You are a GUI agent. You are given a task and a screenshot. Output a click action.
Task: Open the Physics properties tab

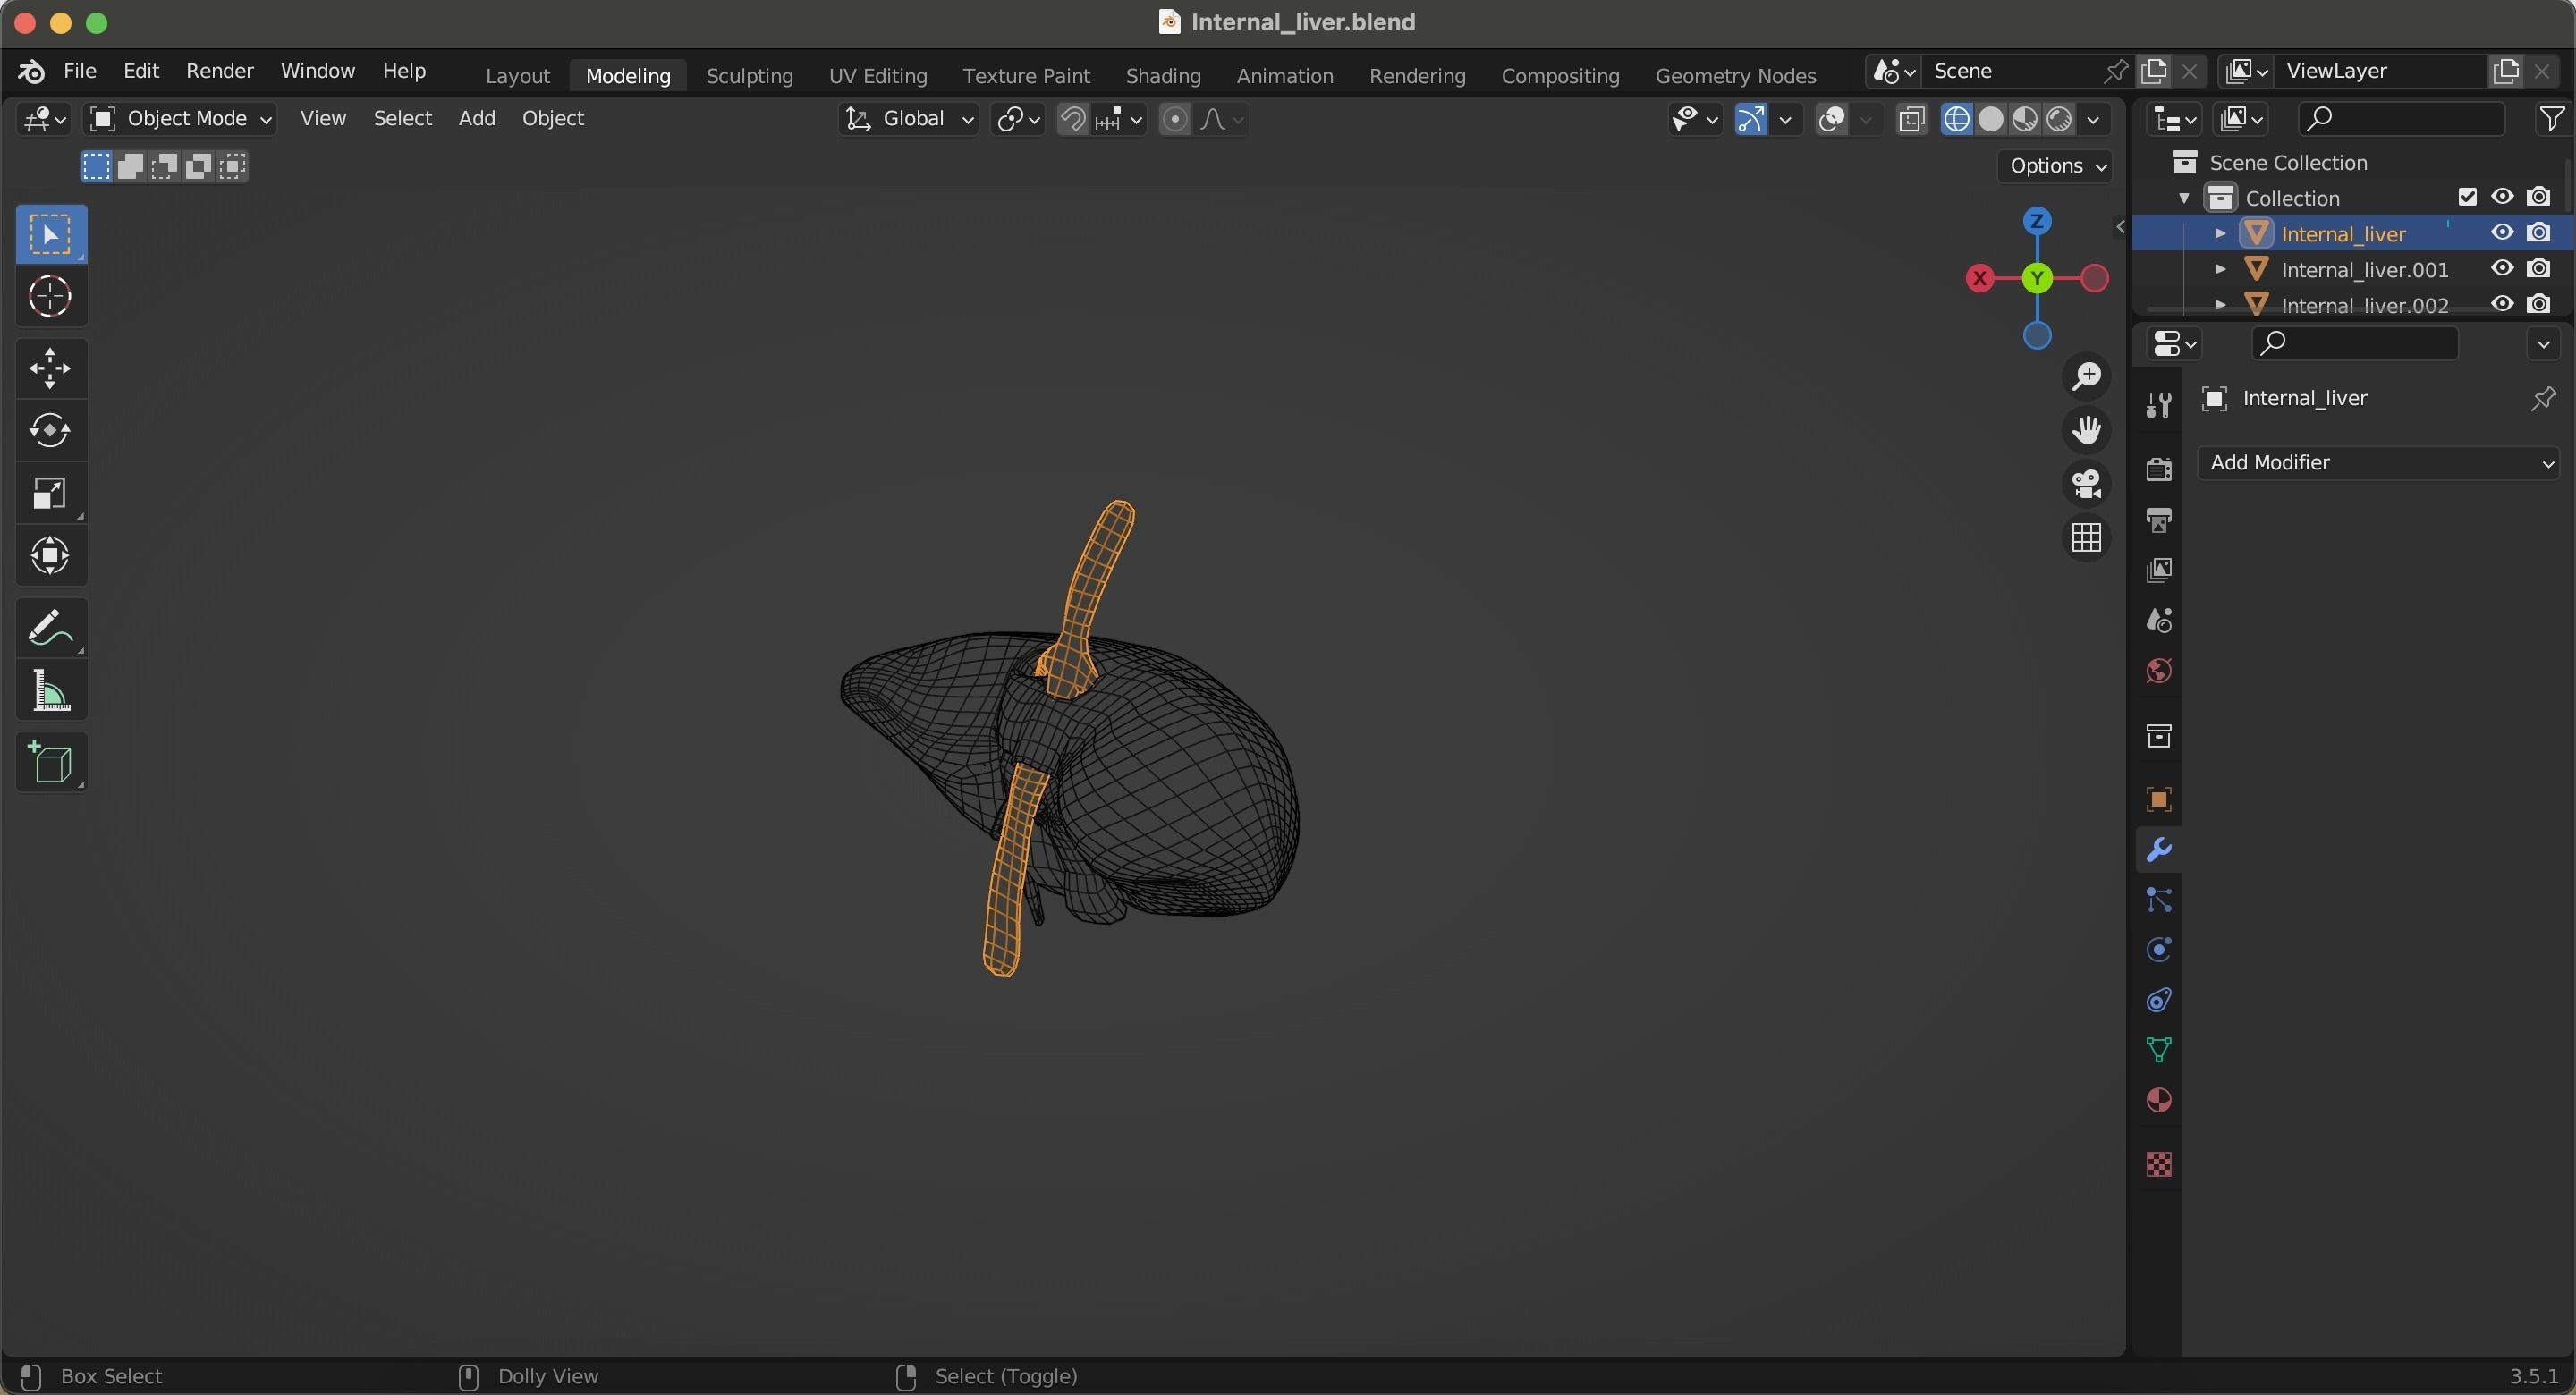point(2158,950)
